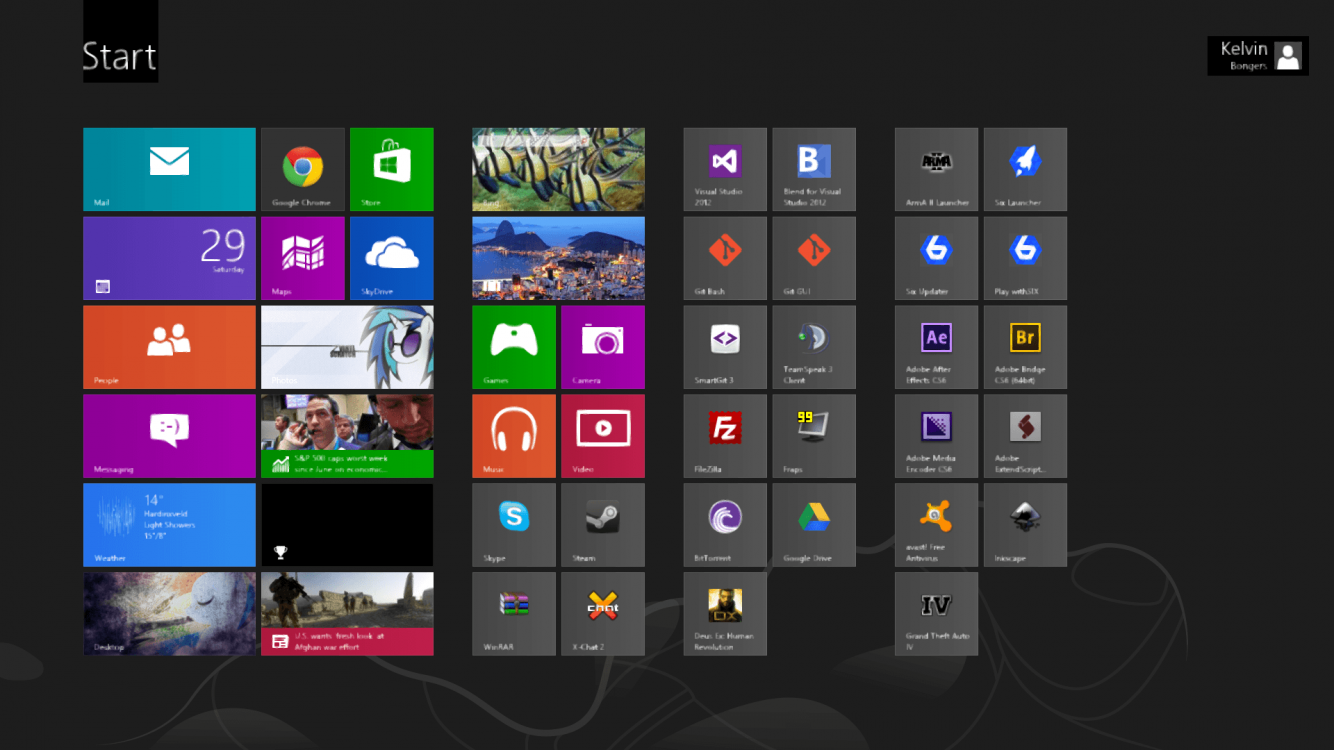Open Git Bash tile

[725, 258]
